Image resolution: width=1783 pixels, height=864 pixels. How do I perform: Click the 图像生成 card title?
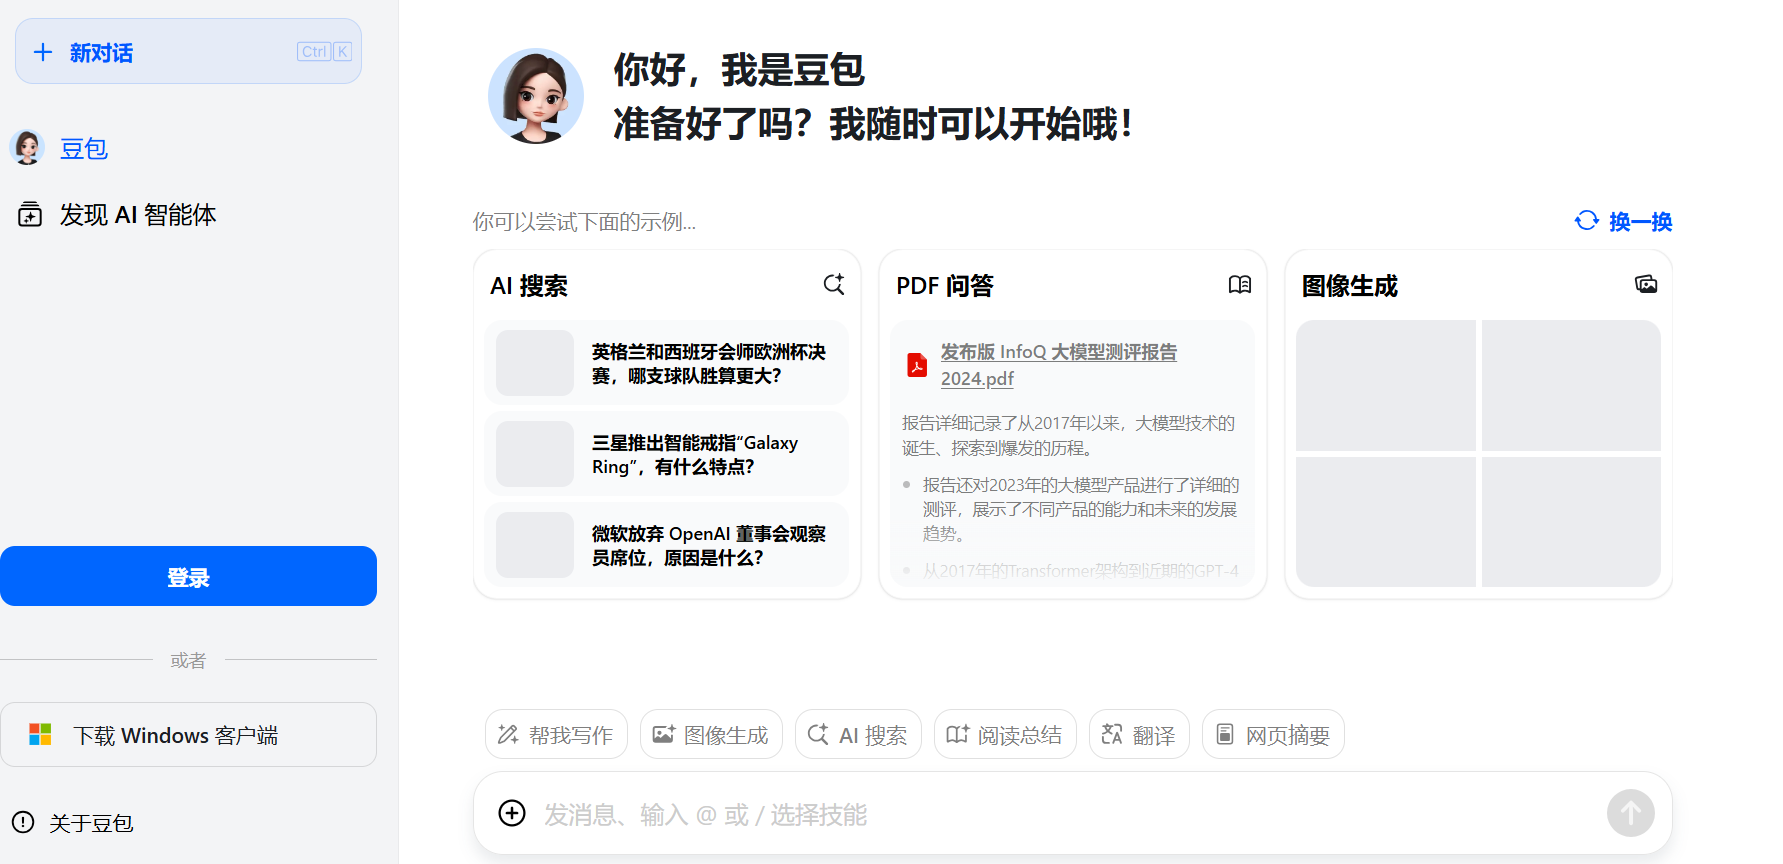click(x=1350, y=286)
